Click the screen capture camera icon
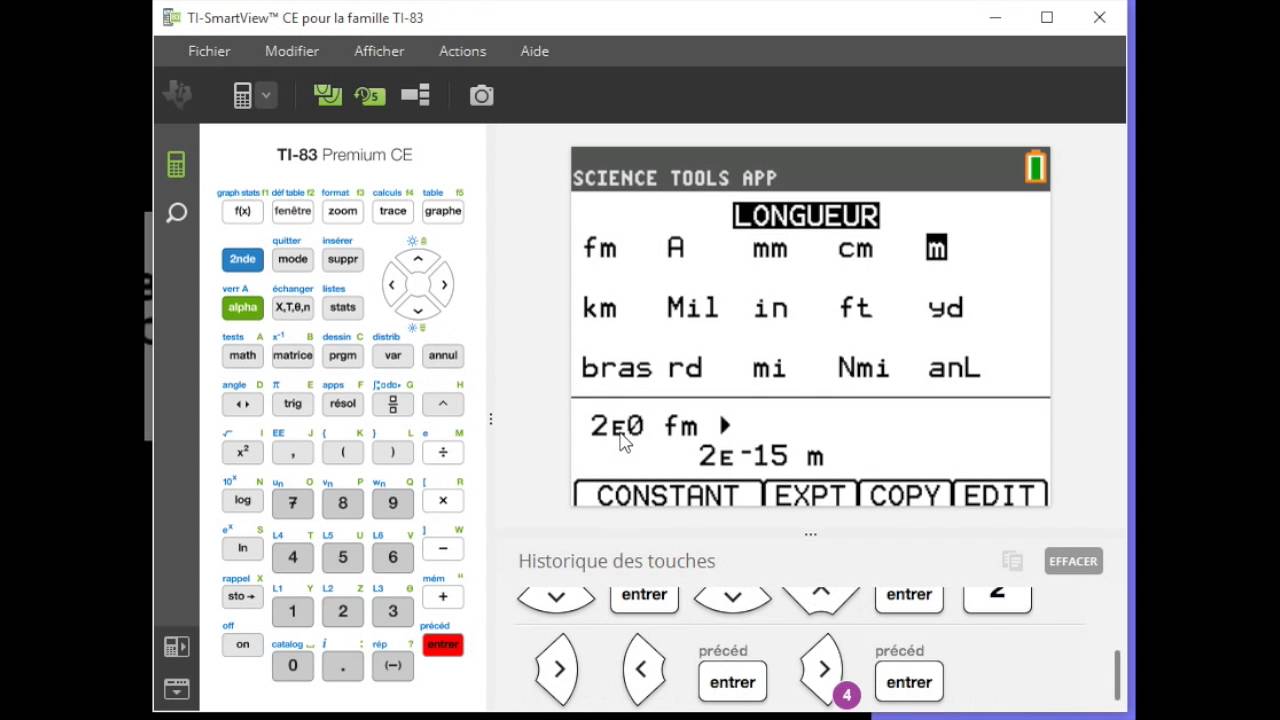 coord(482,95)
